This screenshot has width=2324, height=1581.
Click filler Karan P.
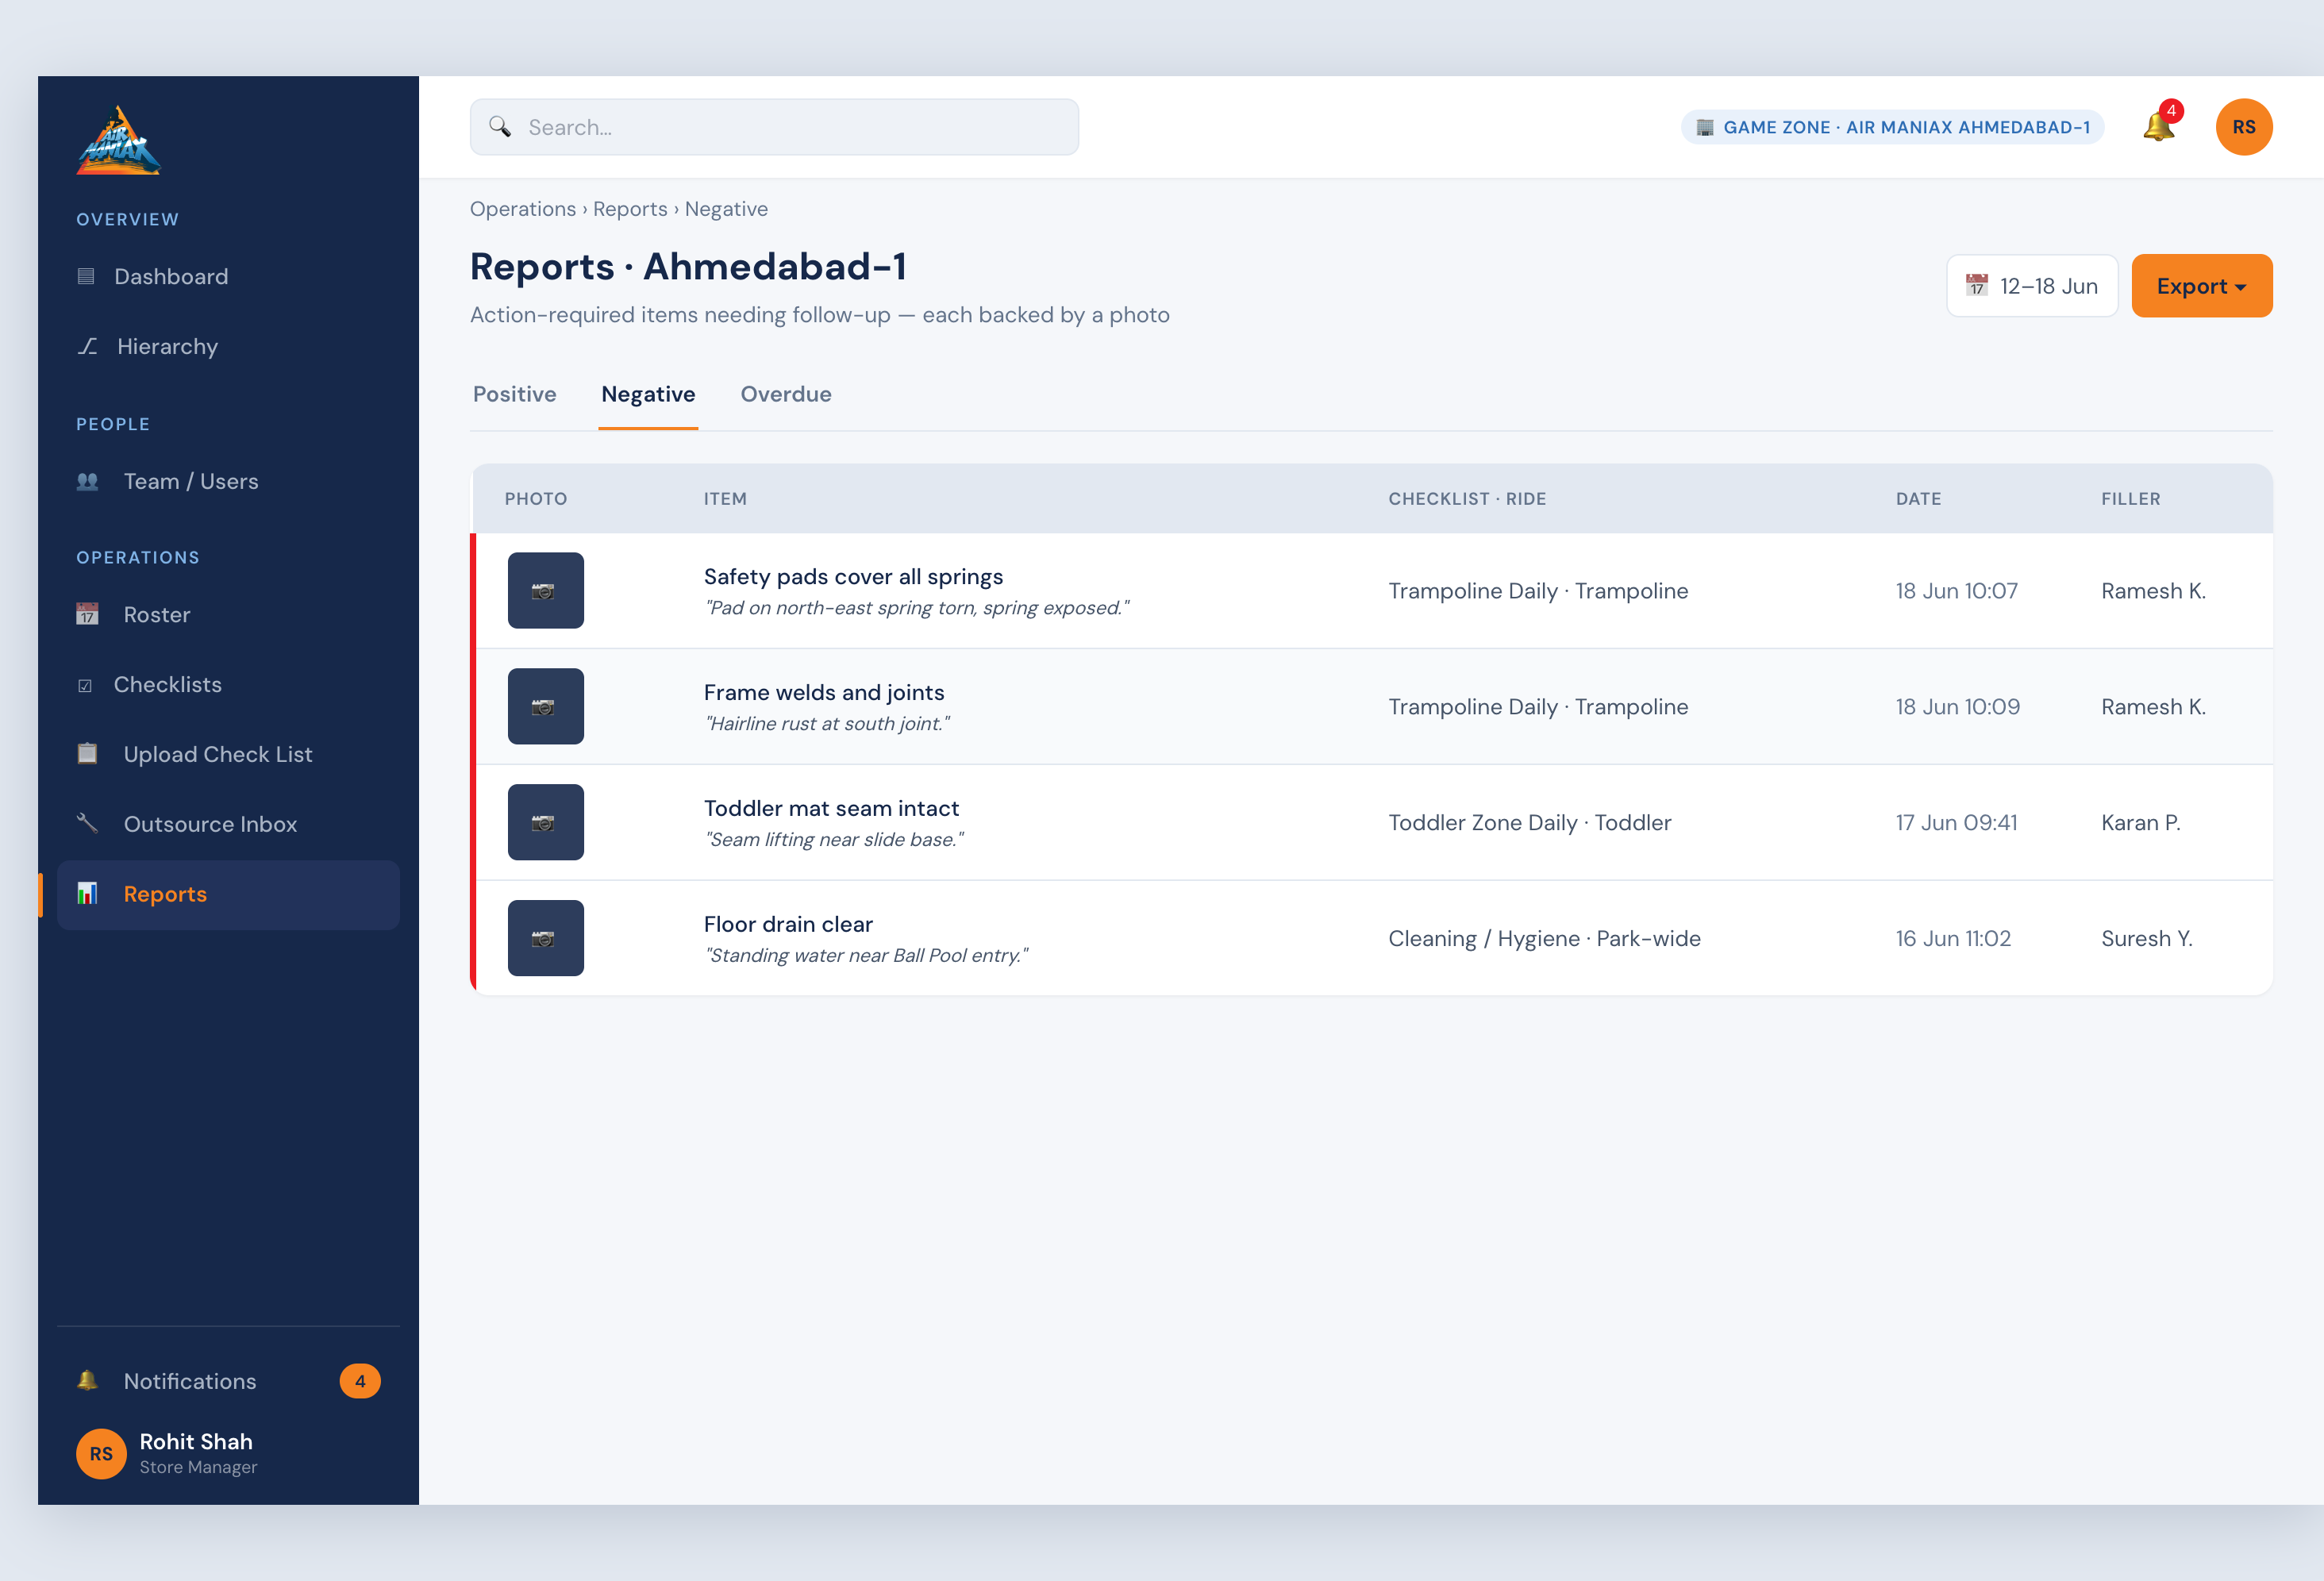tap(2141, 823)
